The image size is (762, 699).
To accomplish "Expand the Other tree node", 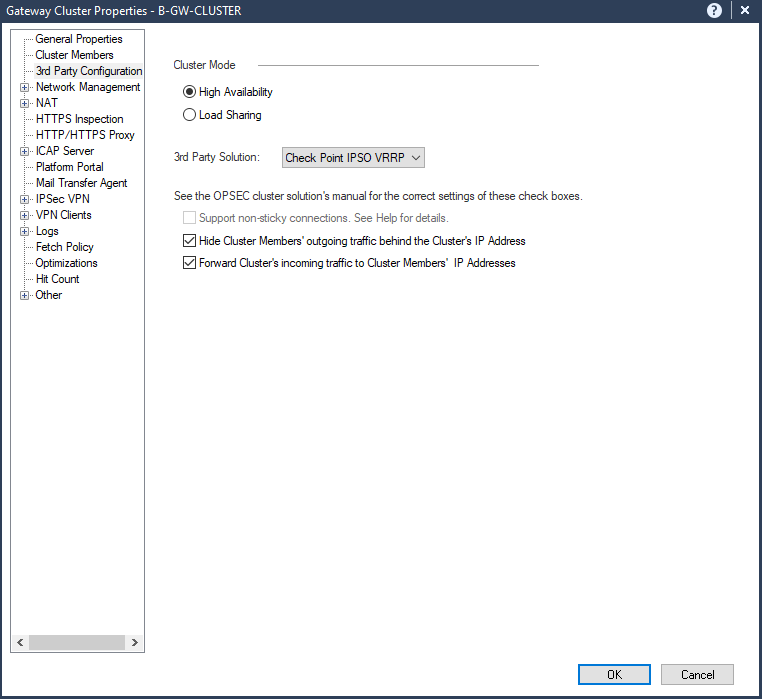I will click(x=24, y=295).
